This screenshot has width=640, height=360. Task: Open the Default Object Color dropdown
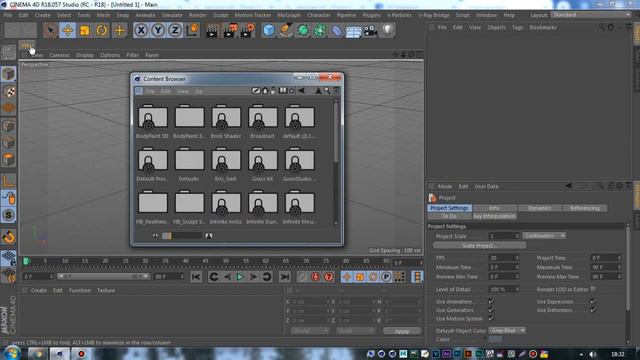click(507, 331)
